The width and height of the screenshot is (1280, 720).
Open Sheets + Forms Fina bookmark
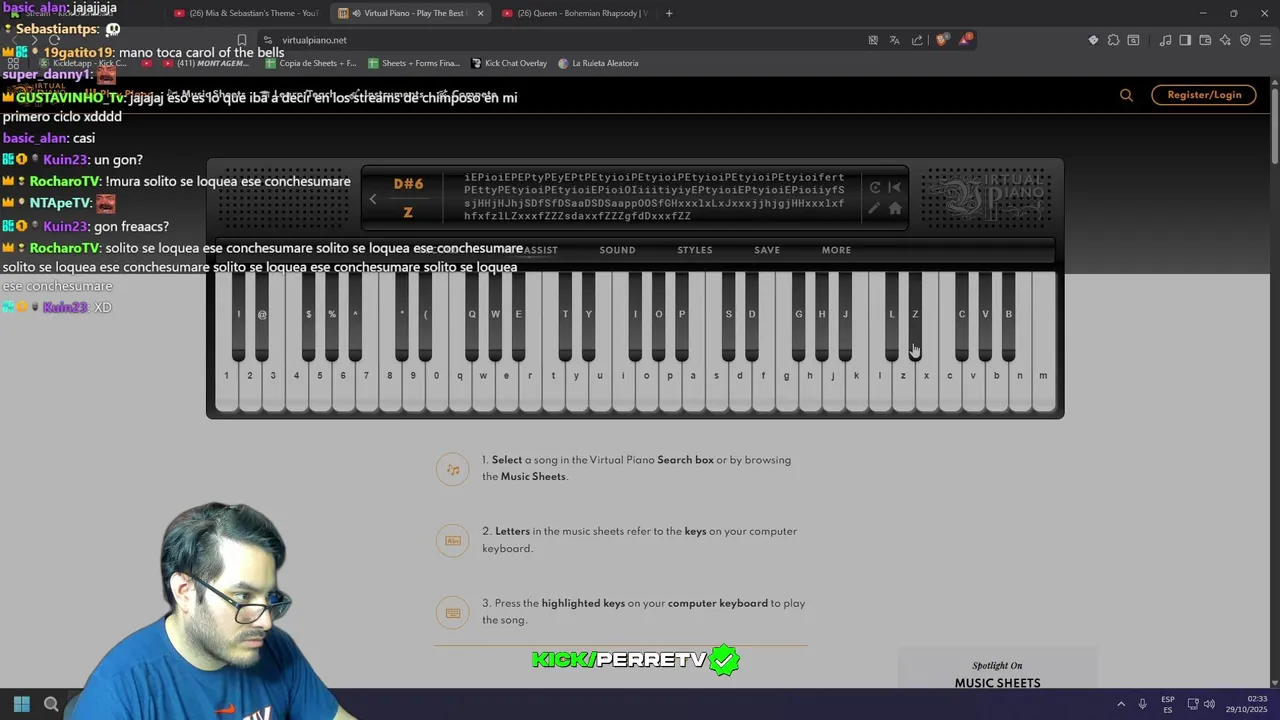[414, 63]
